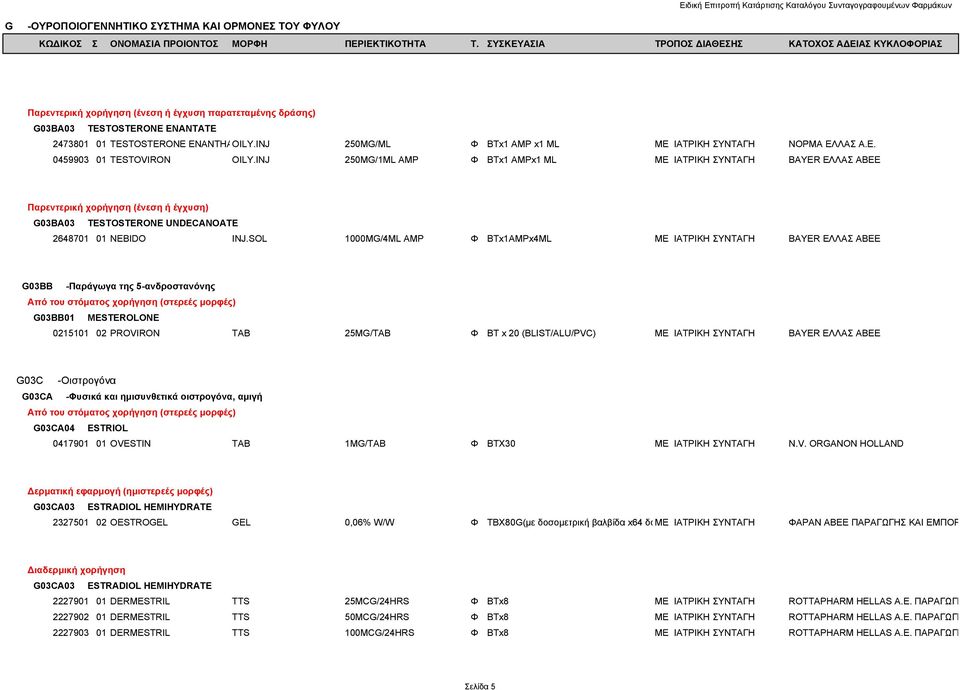Click the "ΚΑΤΟΧΟΣ ΑΔΕΙΑΣ ΚΥΚΛΟΦΟΡΙΑΣ" column header
The height and width of the screenshot is (690, 960).
[865, 44]
